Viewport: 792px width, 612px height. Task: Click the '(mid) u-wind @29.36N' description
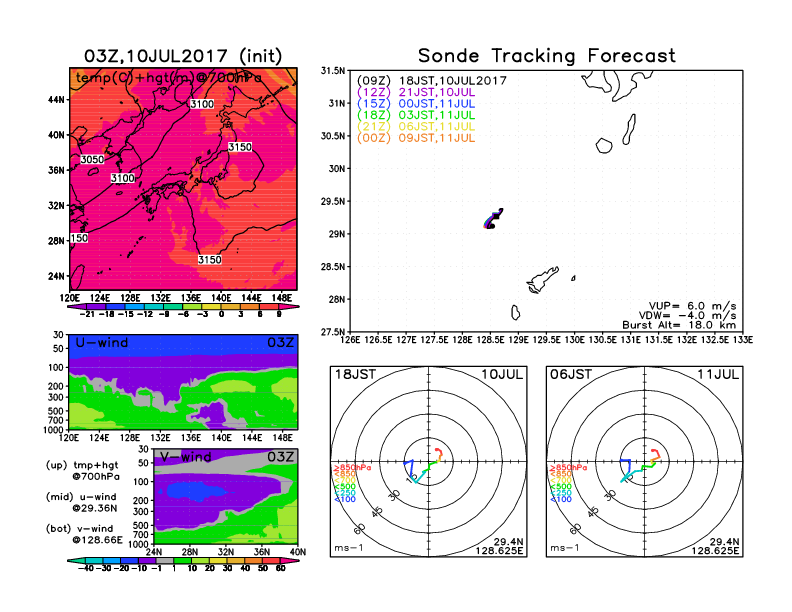point(81,502)
